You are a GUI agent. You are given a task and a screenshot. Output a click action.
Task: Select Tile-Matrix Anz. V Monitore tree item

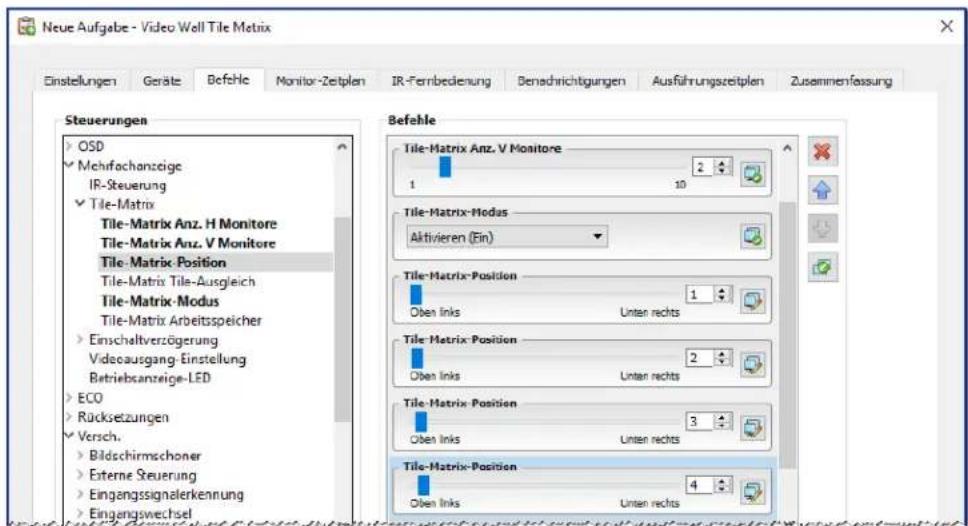(x=188, y=243)
